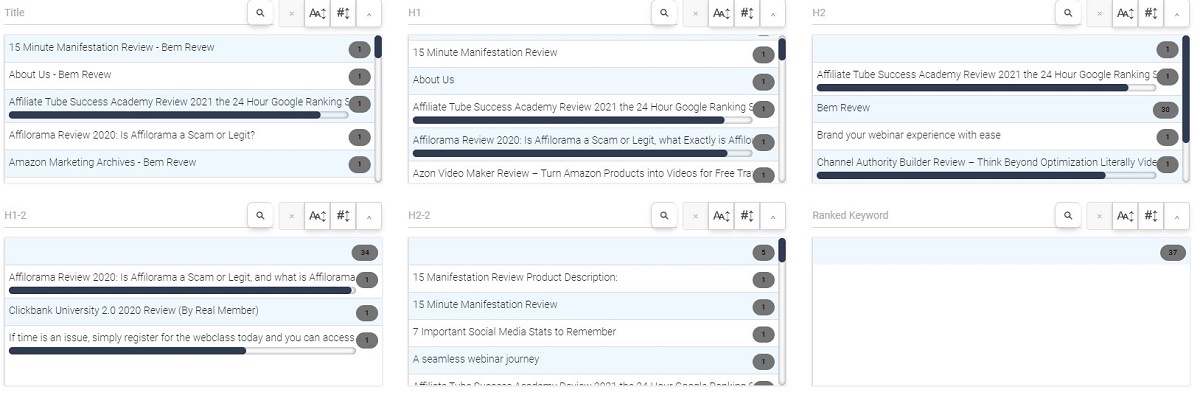The height and width of the screenshot is (395, 1200).
Task: Sort the H1 list alphabetically with the Aa icon
Action: pyautogui.click(x=721, y=13)
